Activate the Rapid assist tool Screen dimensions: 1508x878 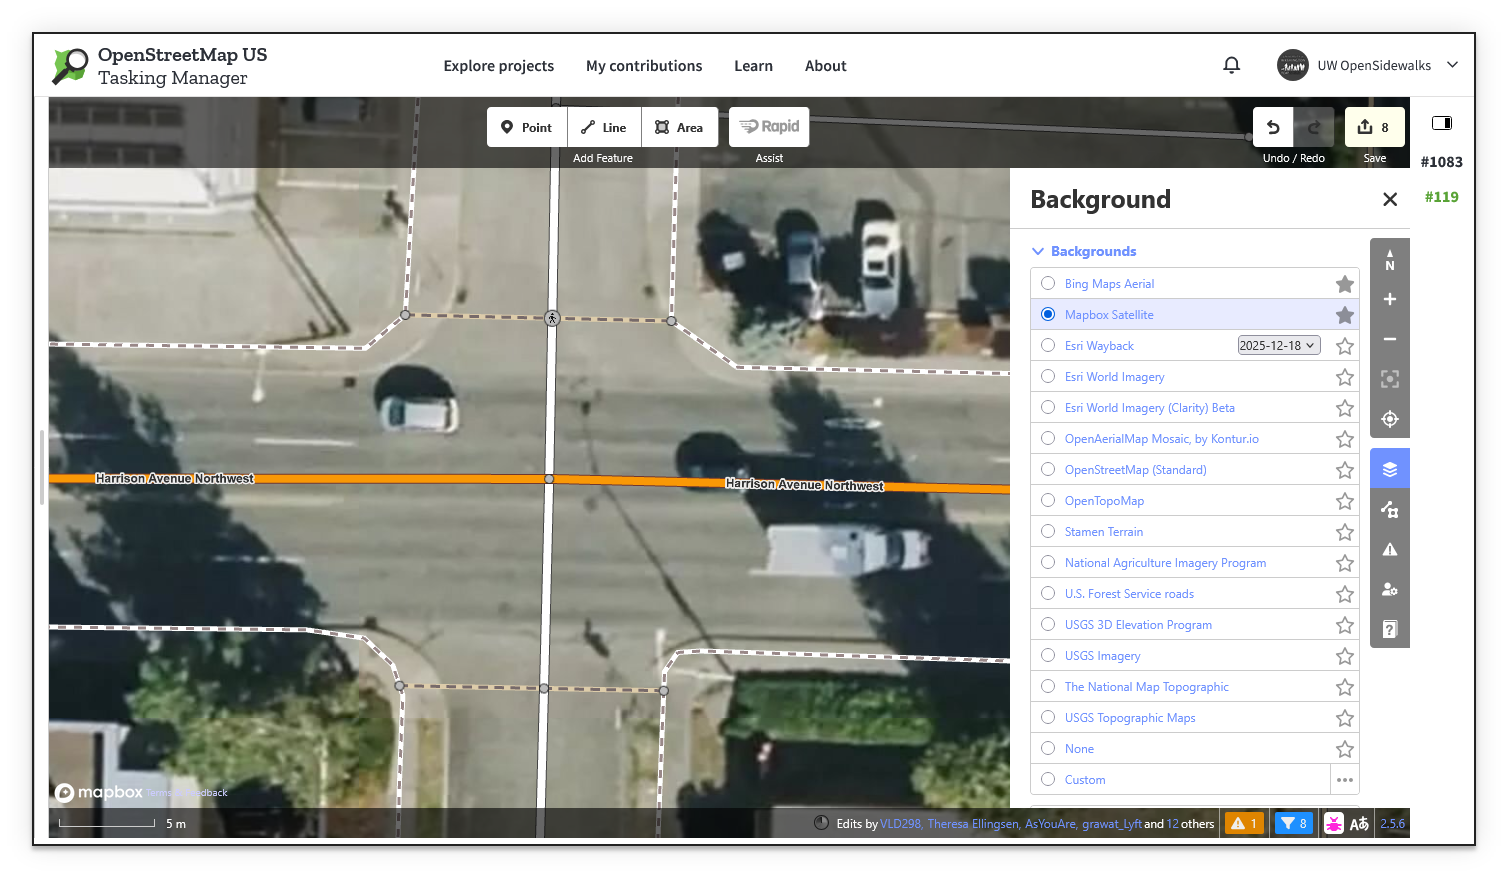point(768,127)
